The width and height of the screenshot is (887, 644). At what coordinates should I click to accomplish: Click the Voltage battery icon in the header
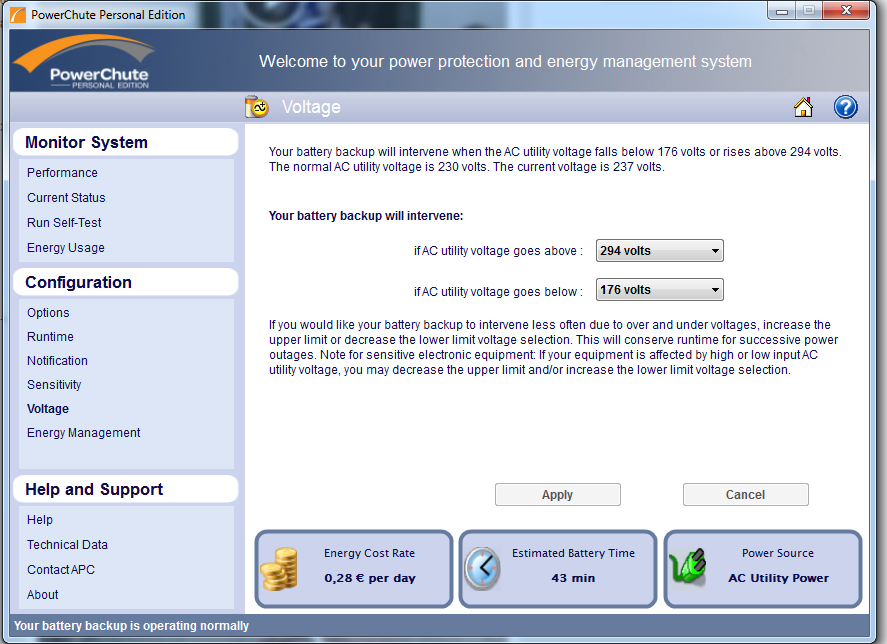pyautogui.click(x=257, y=106)
